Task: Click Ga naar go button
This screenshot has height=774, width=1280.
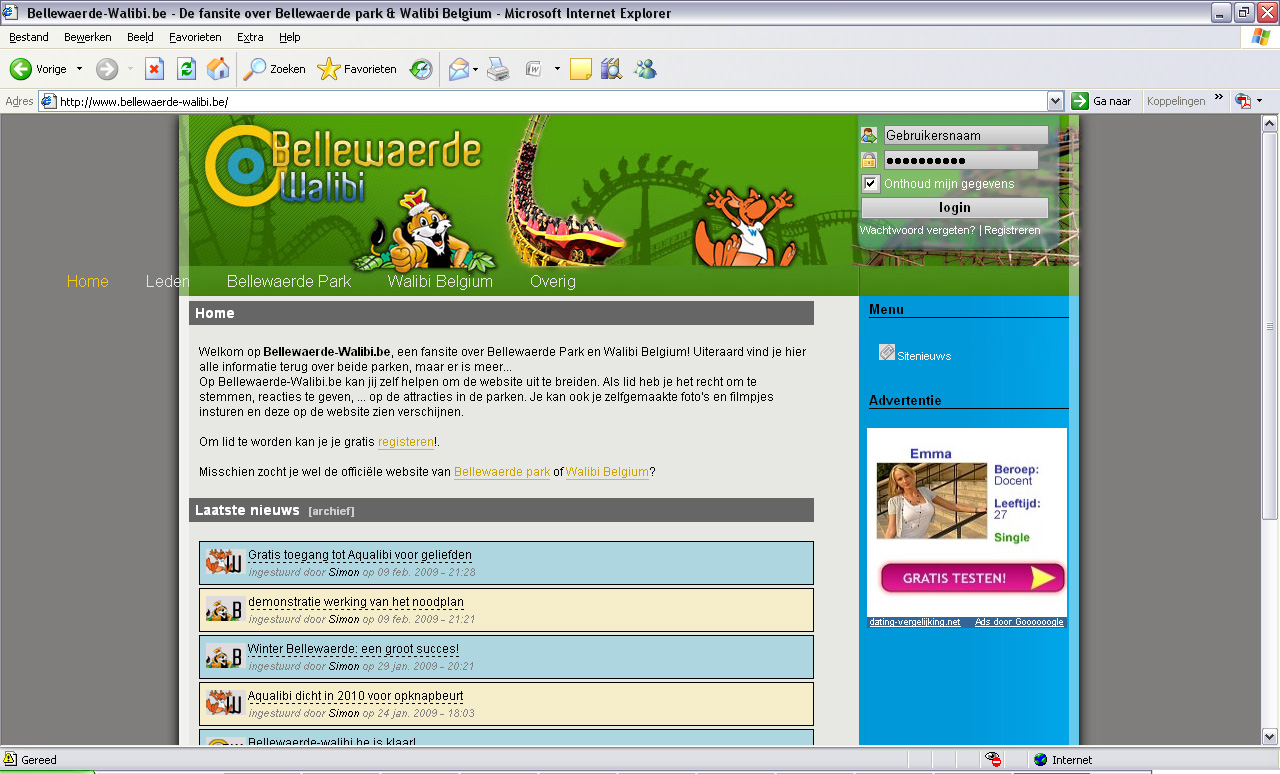Action: (1101, 101)
